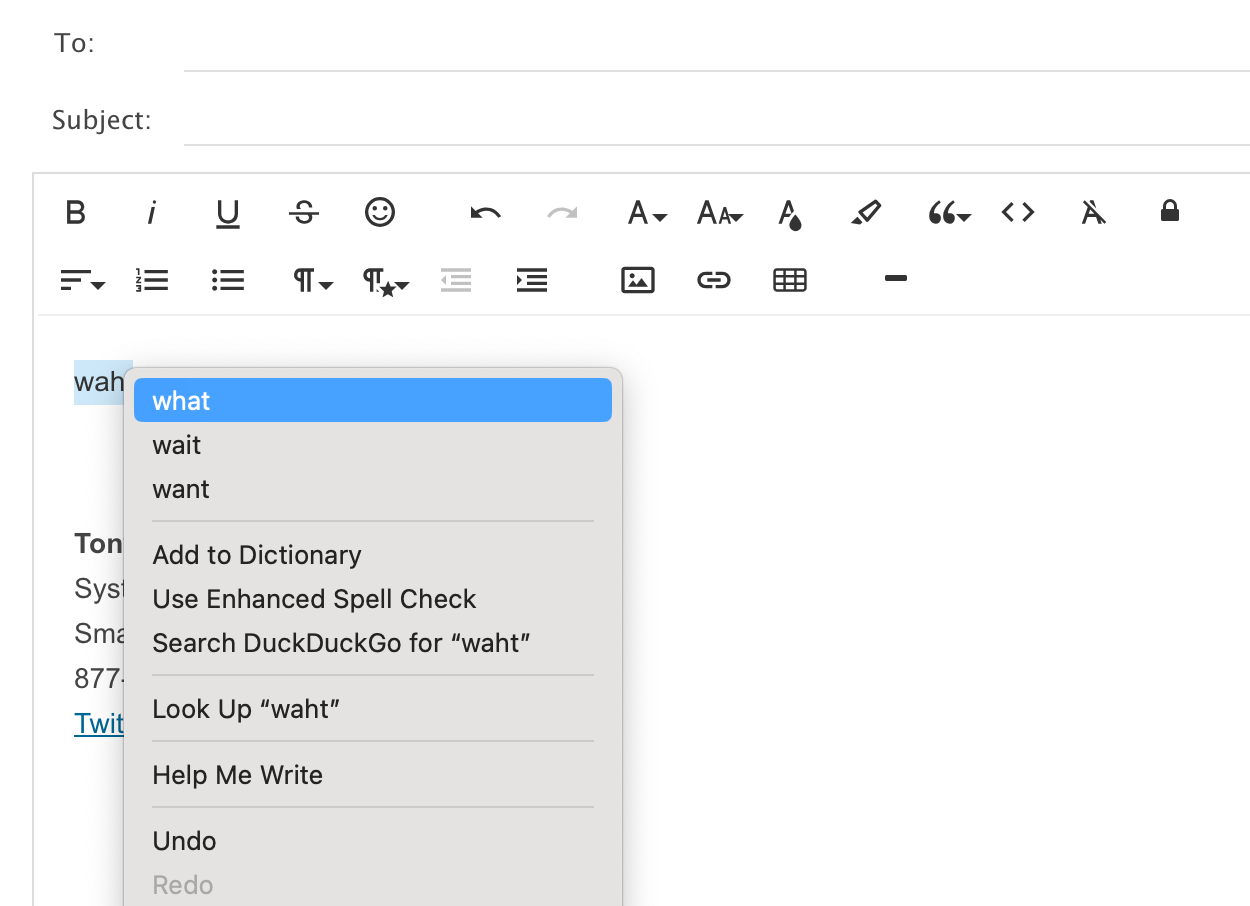This screenshot has width=1250, height=906.
Task: Select the "what" spelling suggestion
Action: (372, 401)
